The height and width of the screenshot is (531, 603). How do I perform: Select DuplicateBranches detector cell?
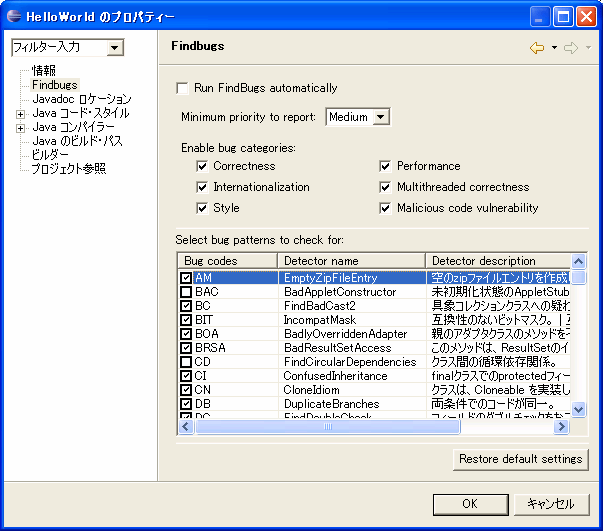pos(351,404)
